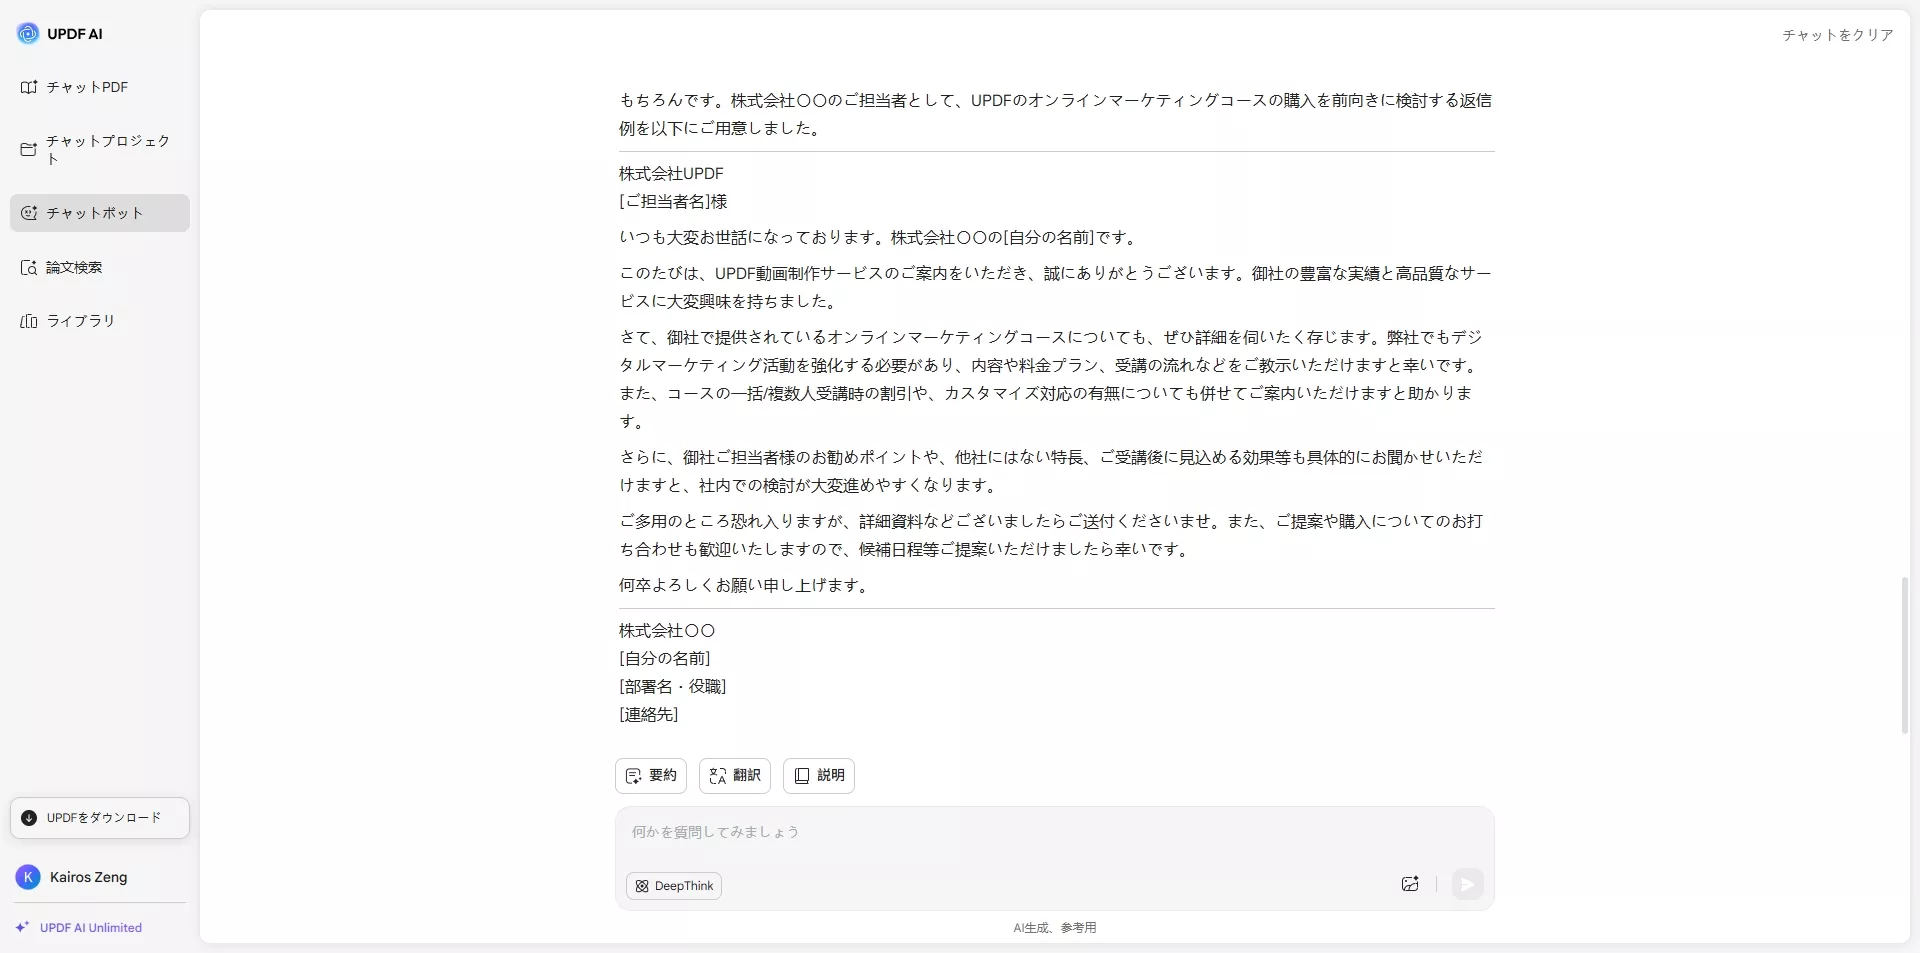Click the chat scrollbar thumb
1920x953 pixels.
click(1905, 655)
